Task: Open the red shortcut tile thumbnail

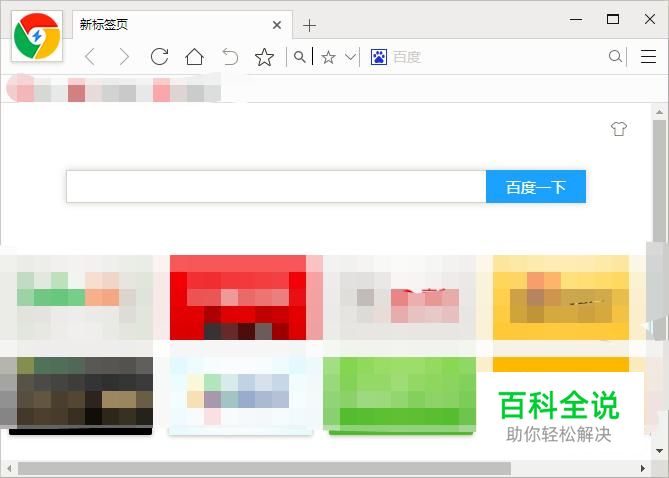Action: pos(238,297)
